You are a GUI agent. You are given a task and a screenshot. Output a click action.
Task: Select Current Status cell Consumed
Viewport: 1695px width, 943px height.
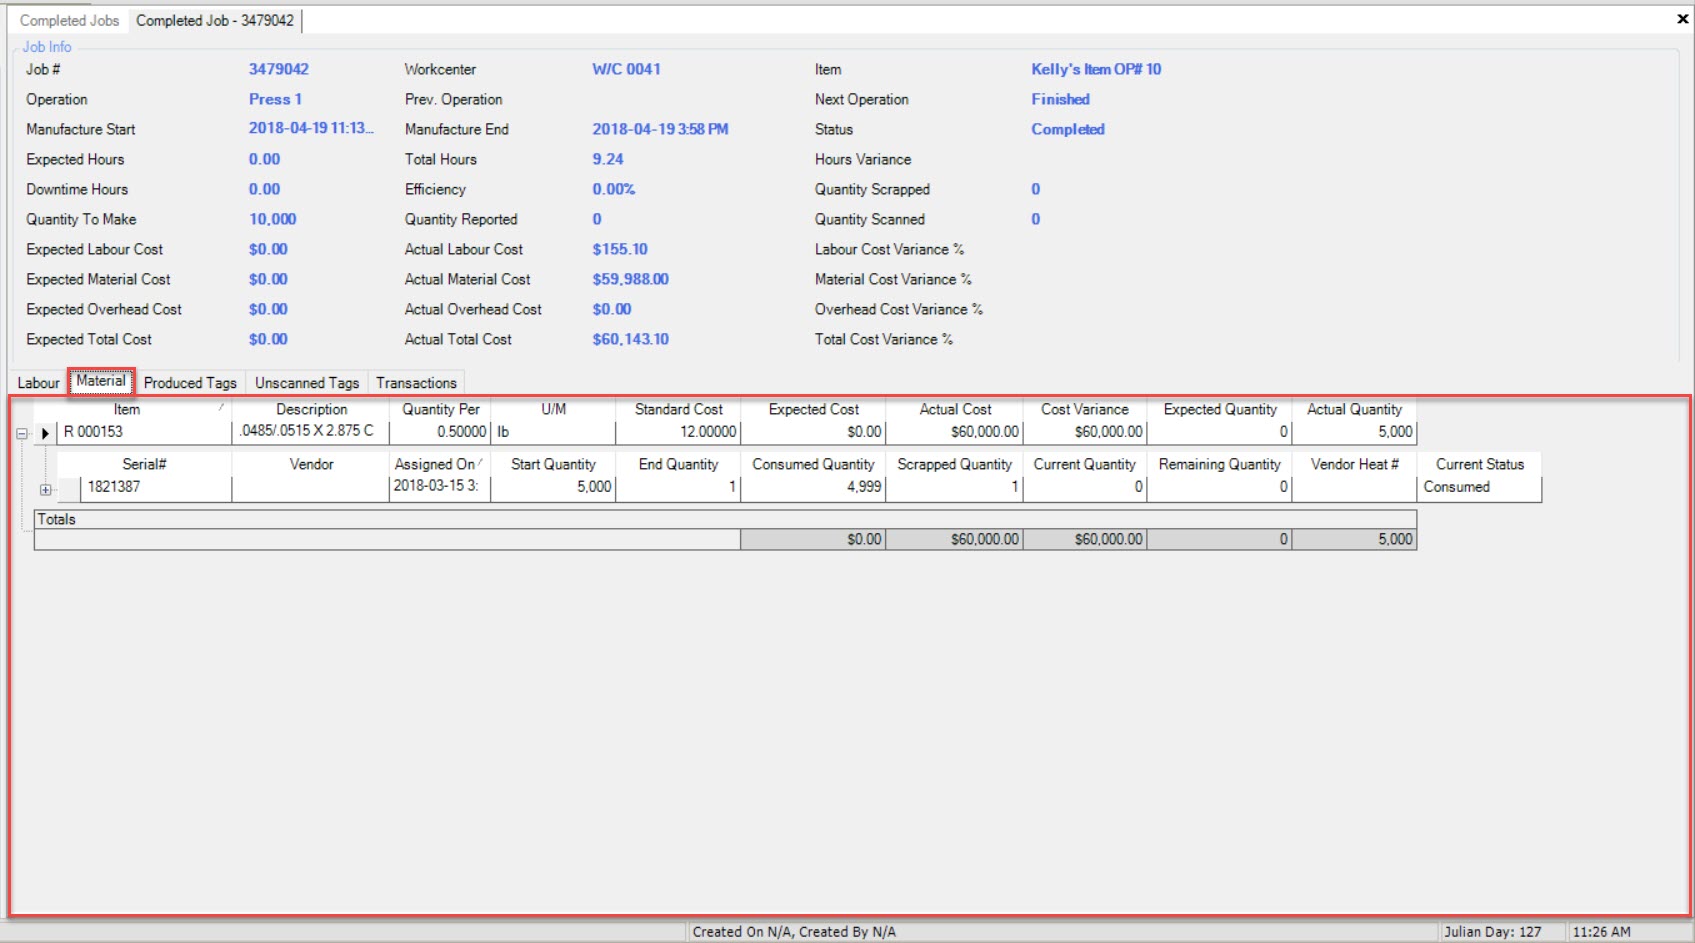tap(1480, 487)
